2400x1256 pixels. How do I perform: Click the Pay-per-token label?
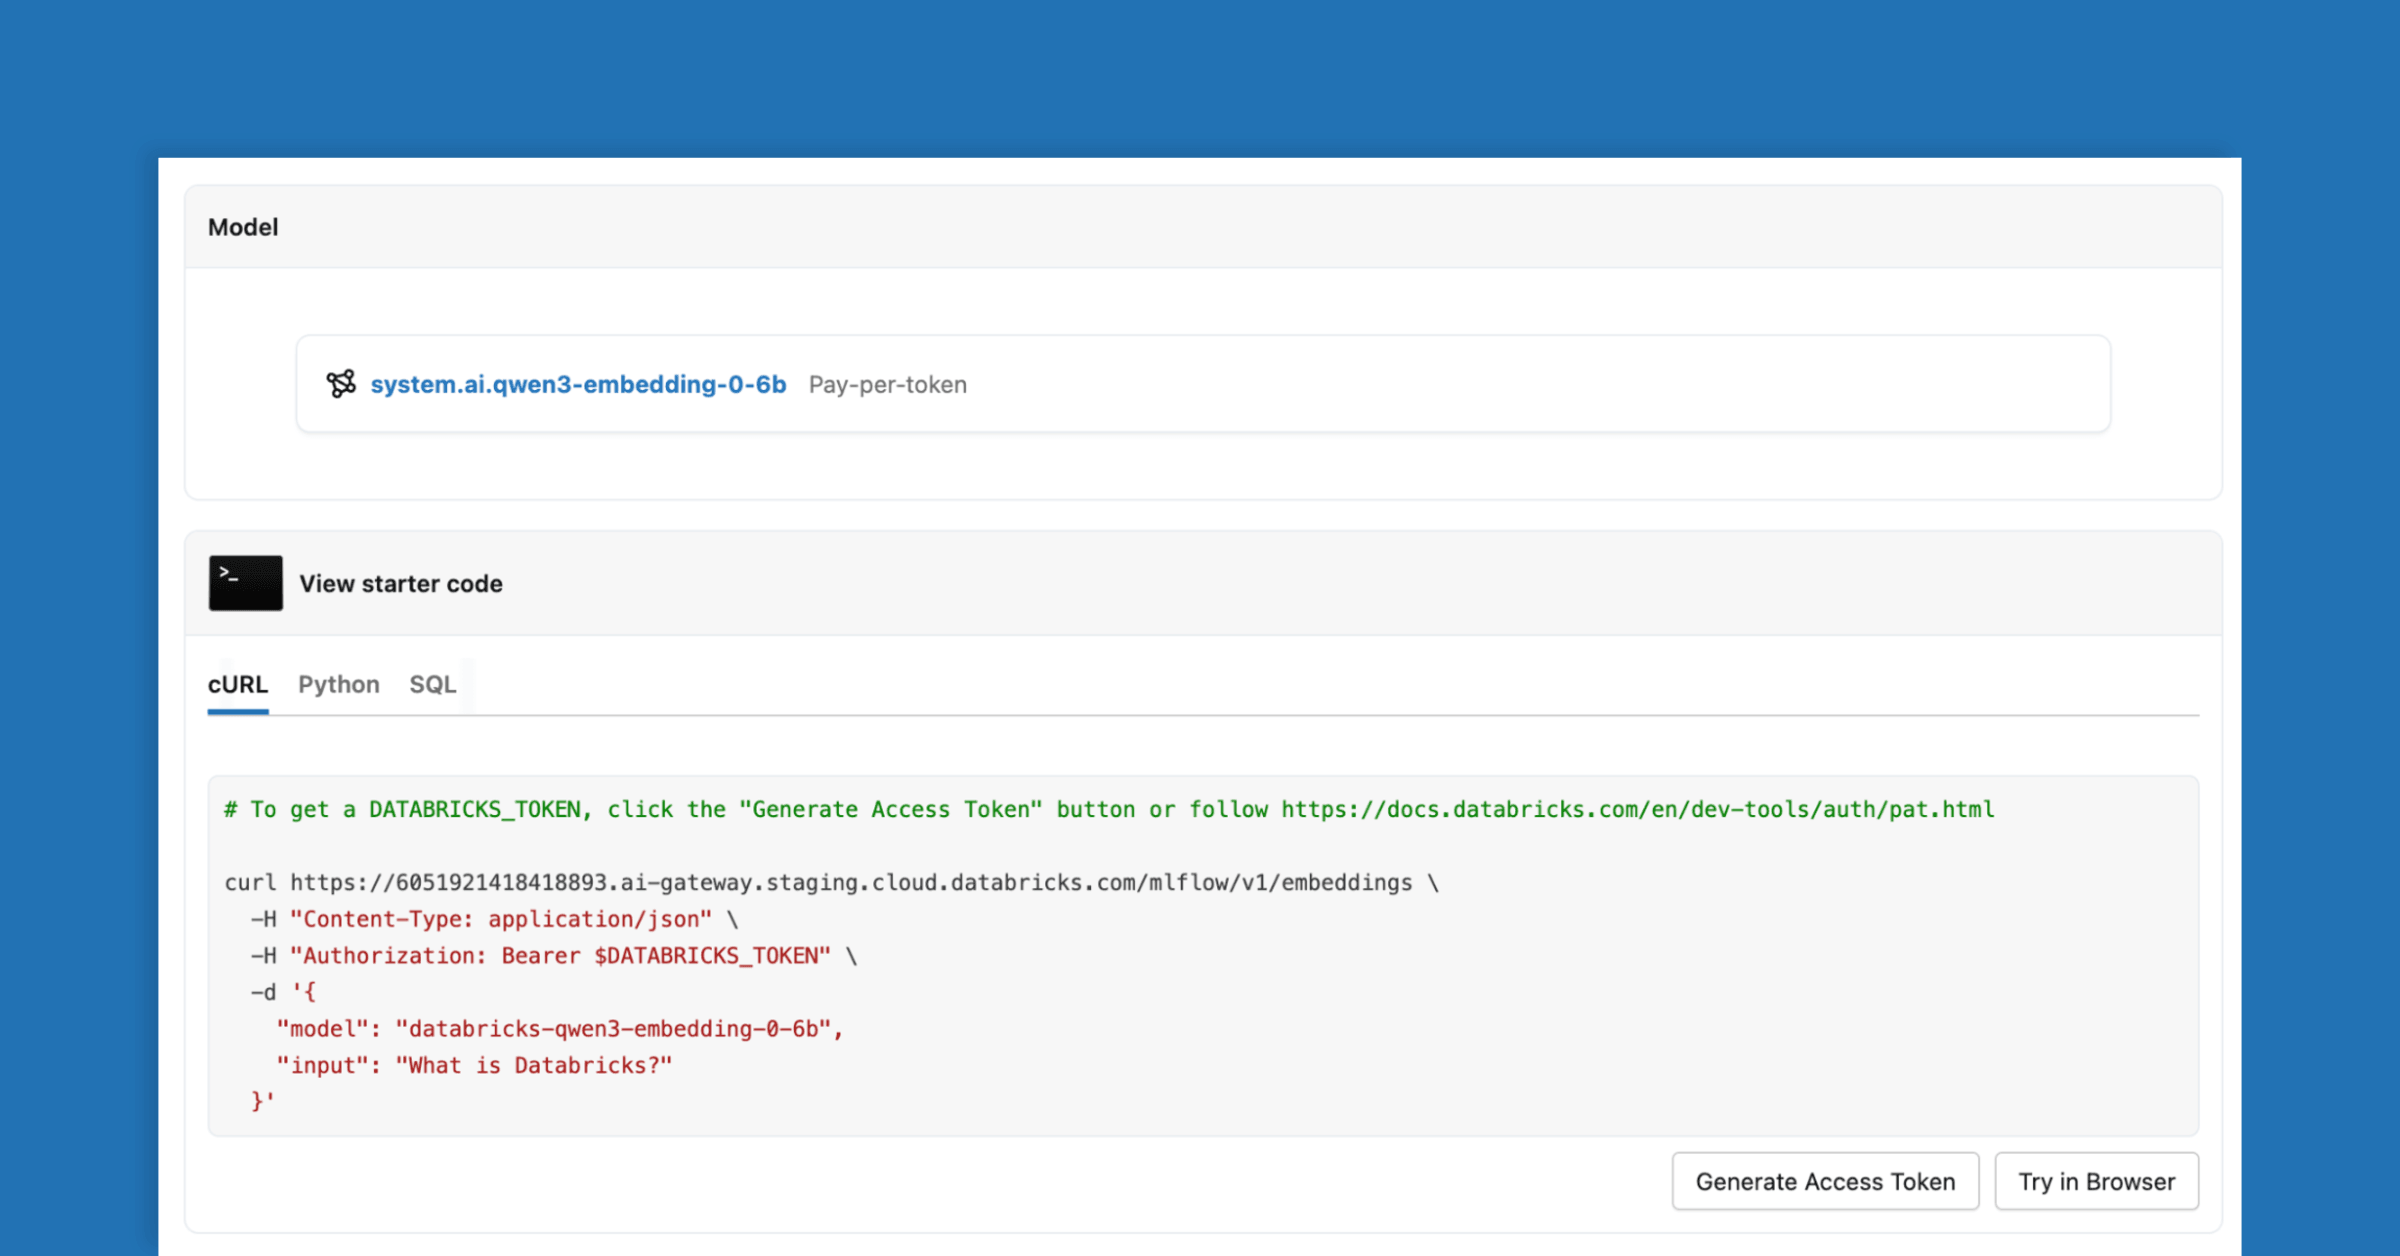pos(887,384)
